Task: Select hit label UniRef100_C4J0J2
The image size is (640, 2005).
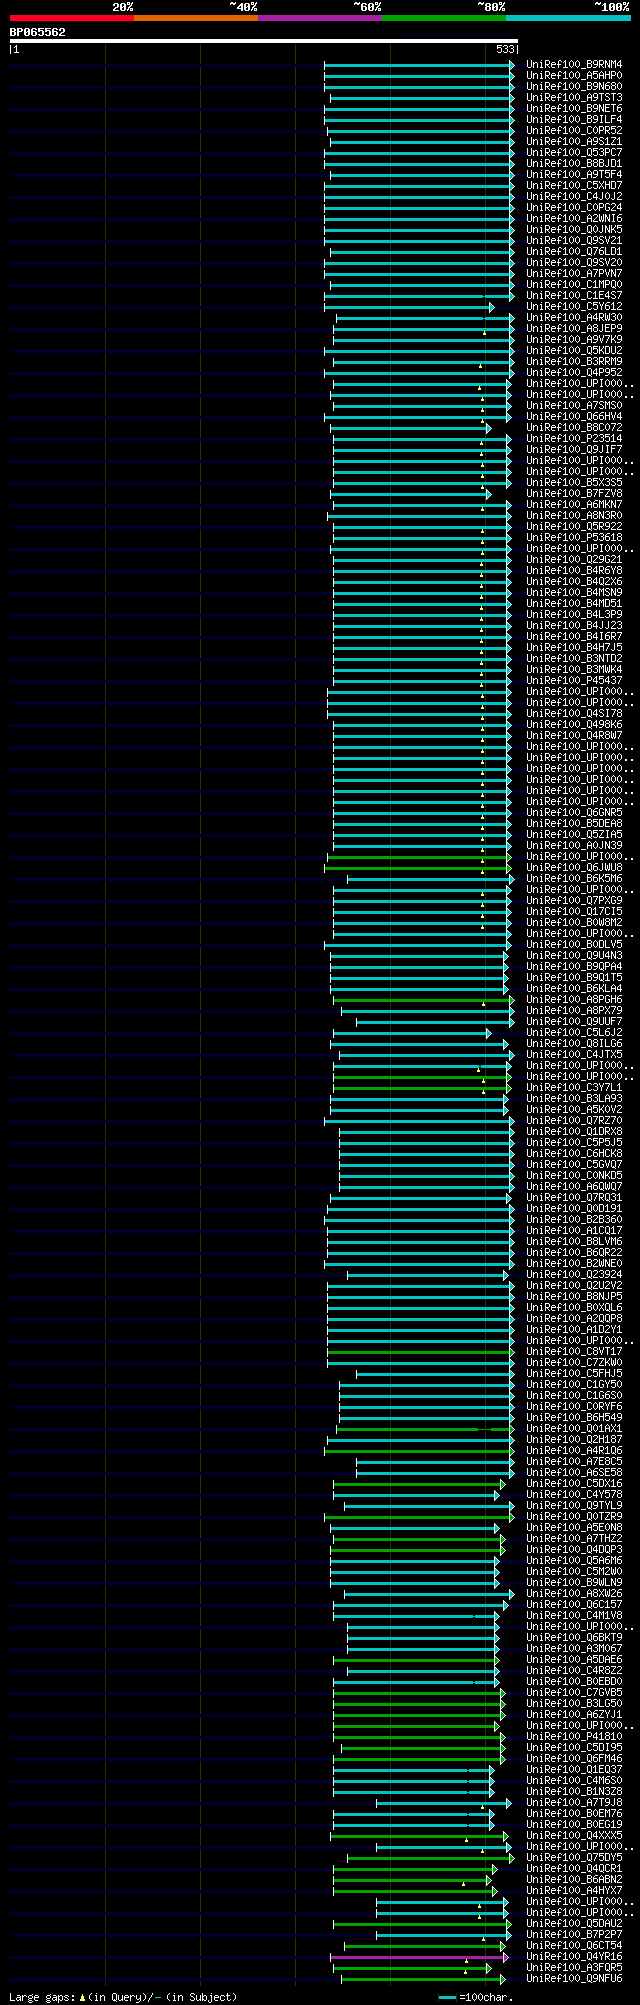Action: [574, 197]
